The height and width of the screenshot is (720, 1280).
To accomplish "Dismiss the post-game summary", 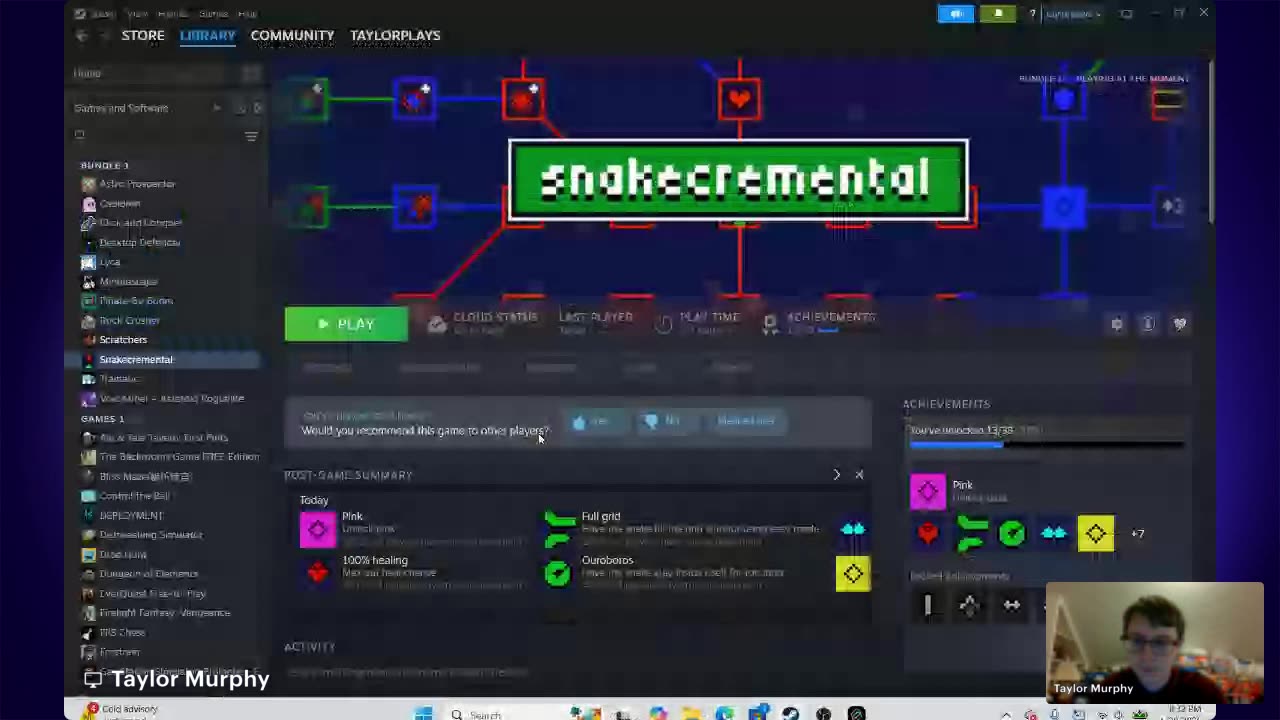I will [x=859, y=475].
